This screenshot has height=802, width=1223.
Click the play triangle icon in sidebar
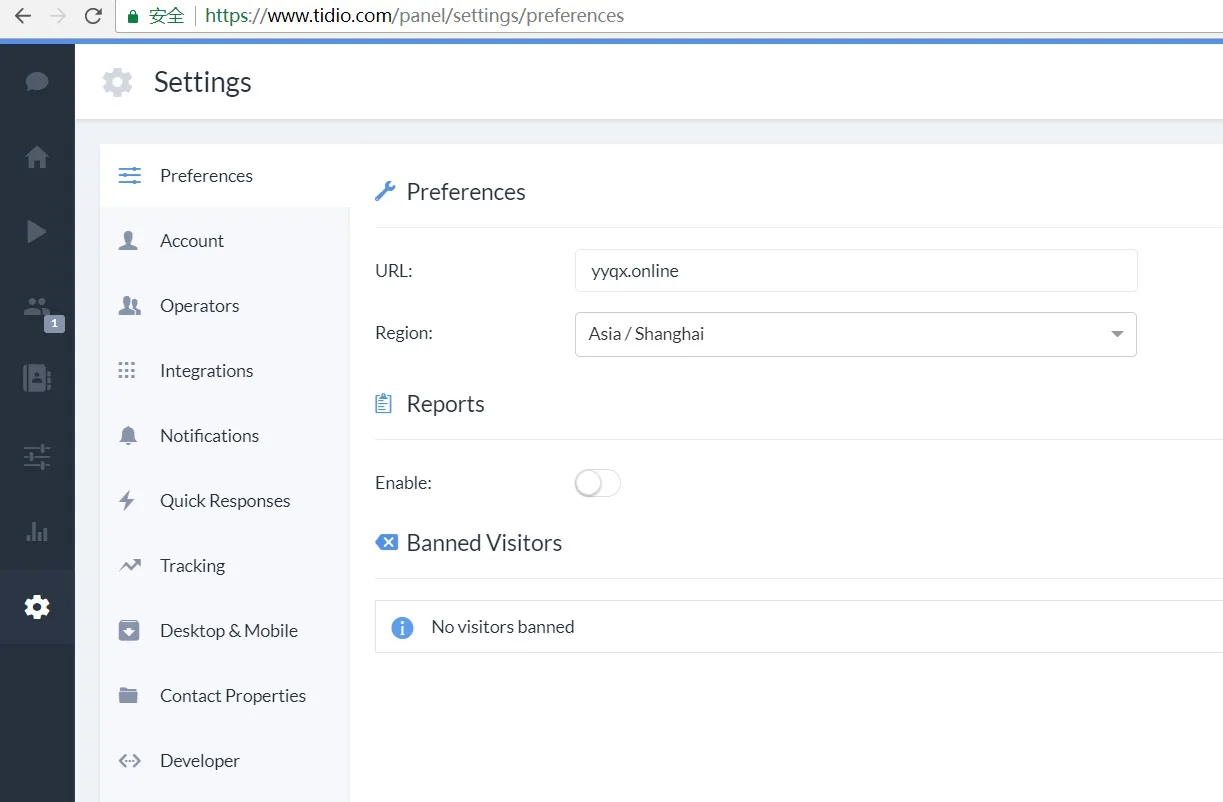pyautogui.click(x=37, y=232)
